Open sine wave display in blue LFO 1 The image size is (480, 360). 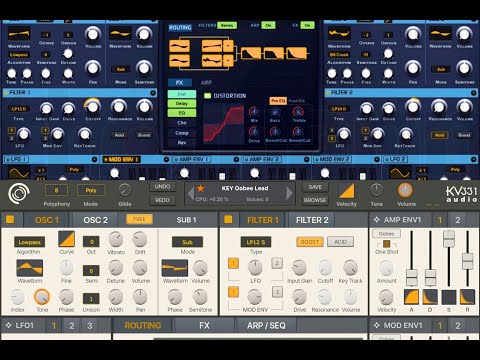tap(19, 173)
